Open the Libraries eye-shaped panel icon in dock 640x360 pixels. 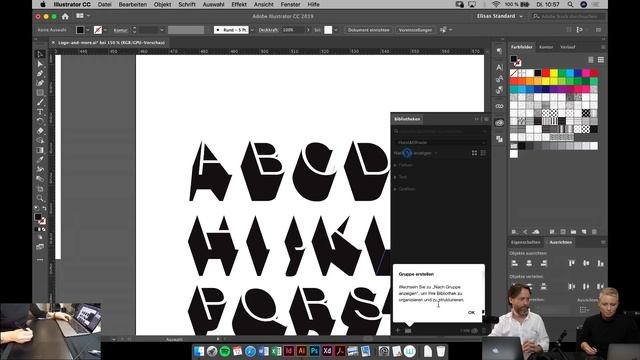(x=499, y=122)
